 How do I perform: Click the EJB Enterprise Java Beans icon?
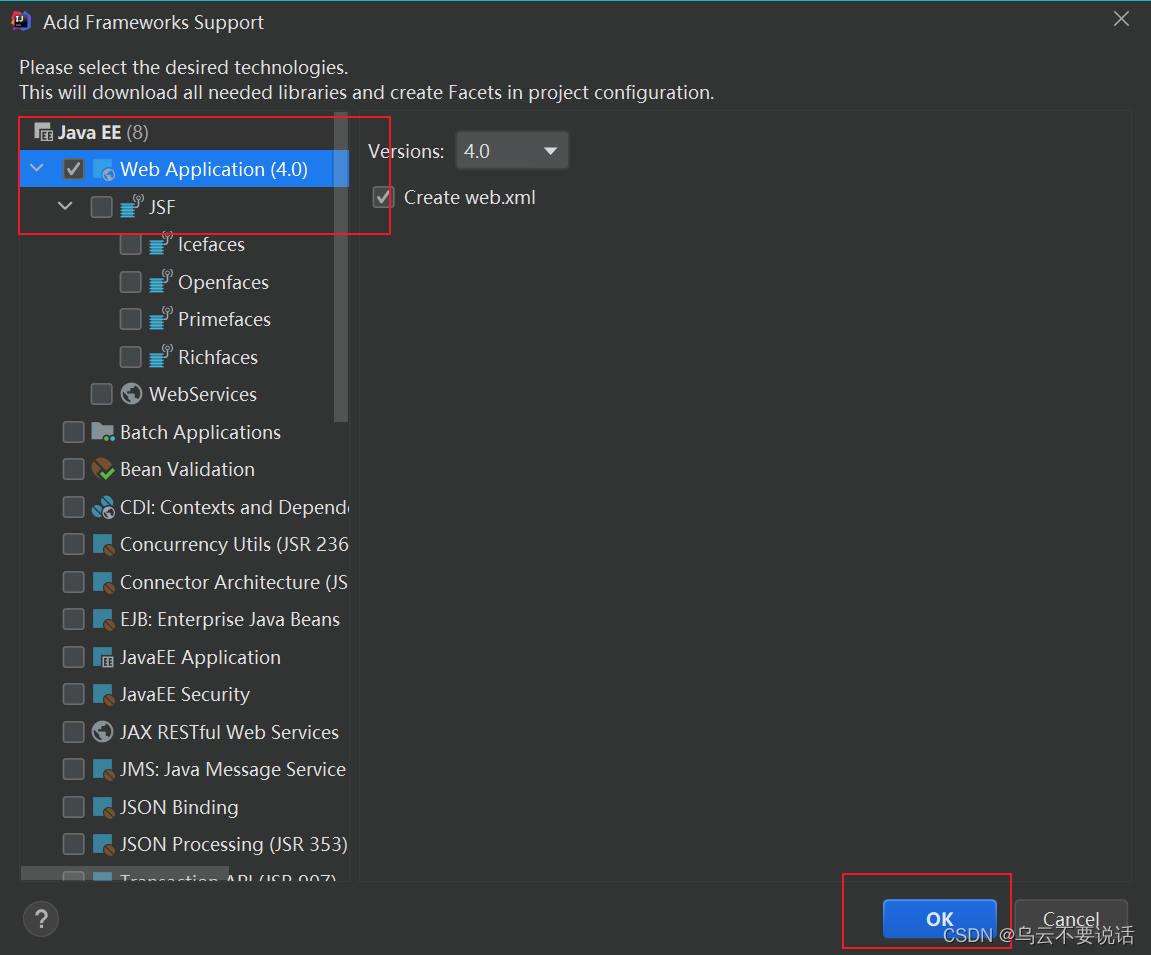pyautogui.click(x=104, y=620)
